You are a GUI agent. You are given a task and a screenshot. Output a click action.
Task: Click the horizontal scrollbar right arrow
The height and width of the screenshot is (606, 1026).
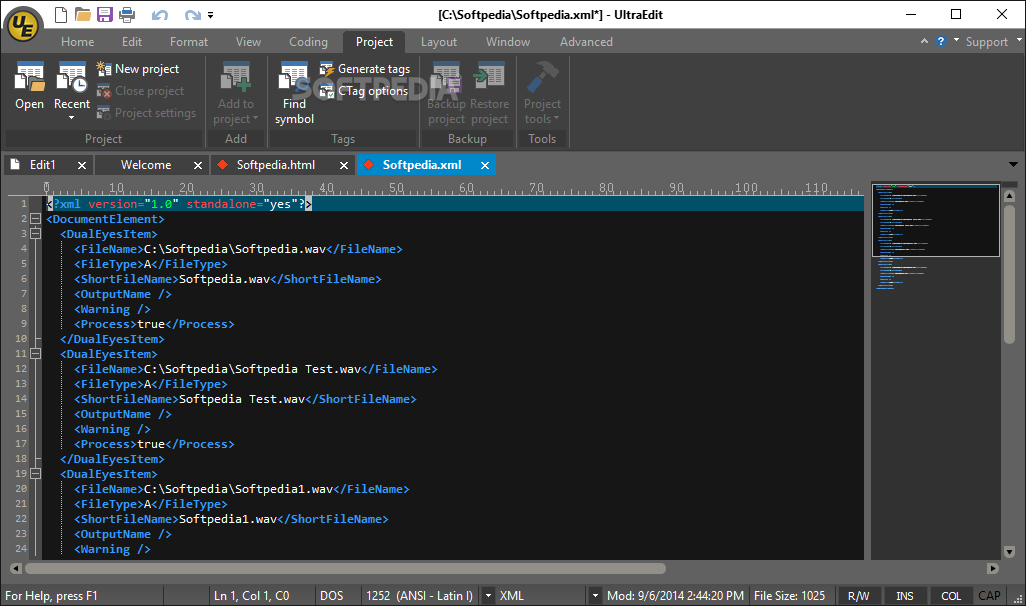click(993, 569)
